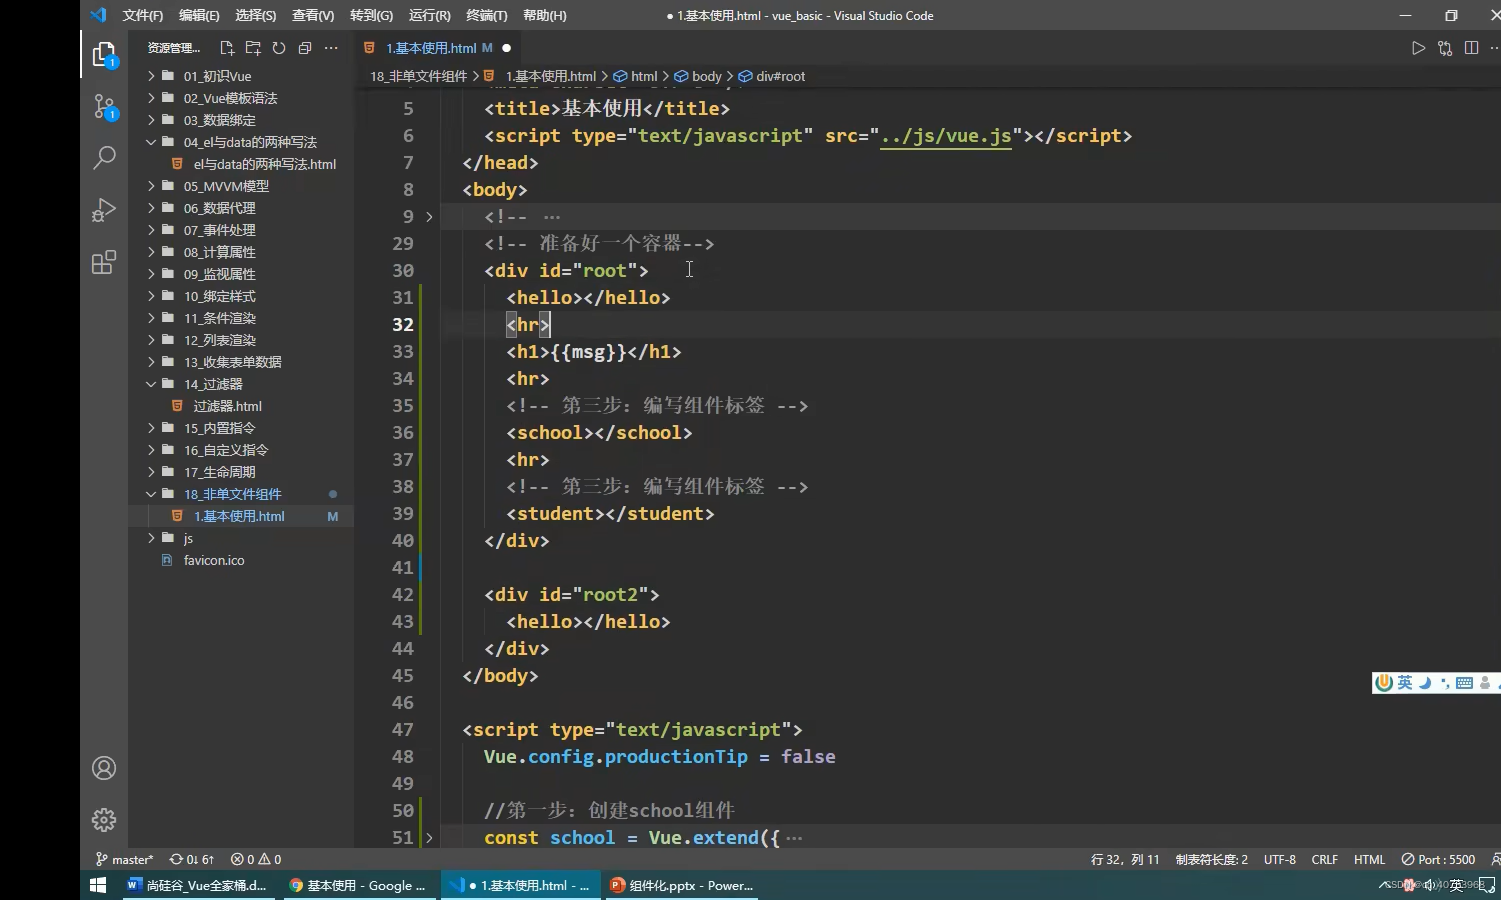This screenshot has width=1501, height=900.
Task: Unfold the school component at line 51
Action: pyautogui.click(x=429, y=838)
